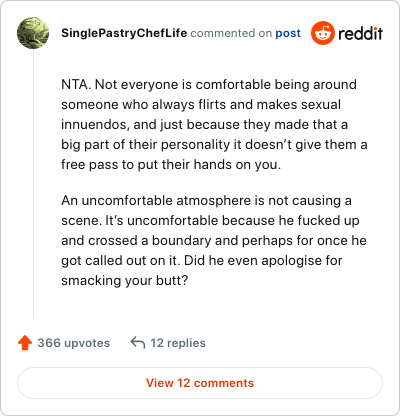Click the orange upvote arrow icon
The image size is (400, 416).
click(25, 343)
